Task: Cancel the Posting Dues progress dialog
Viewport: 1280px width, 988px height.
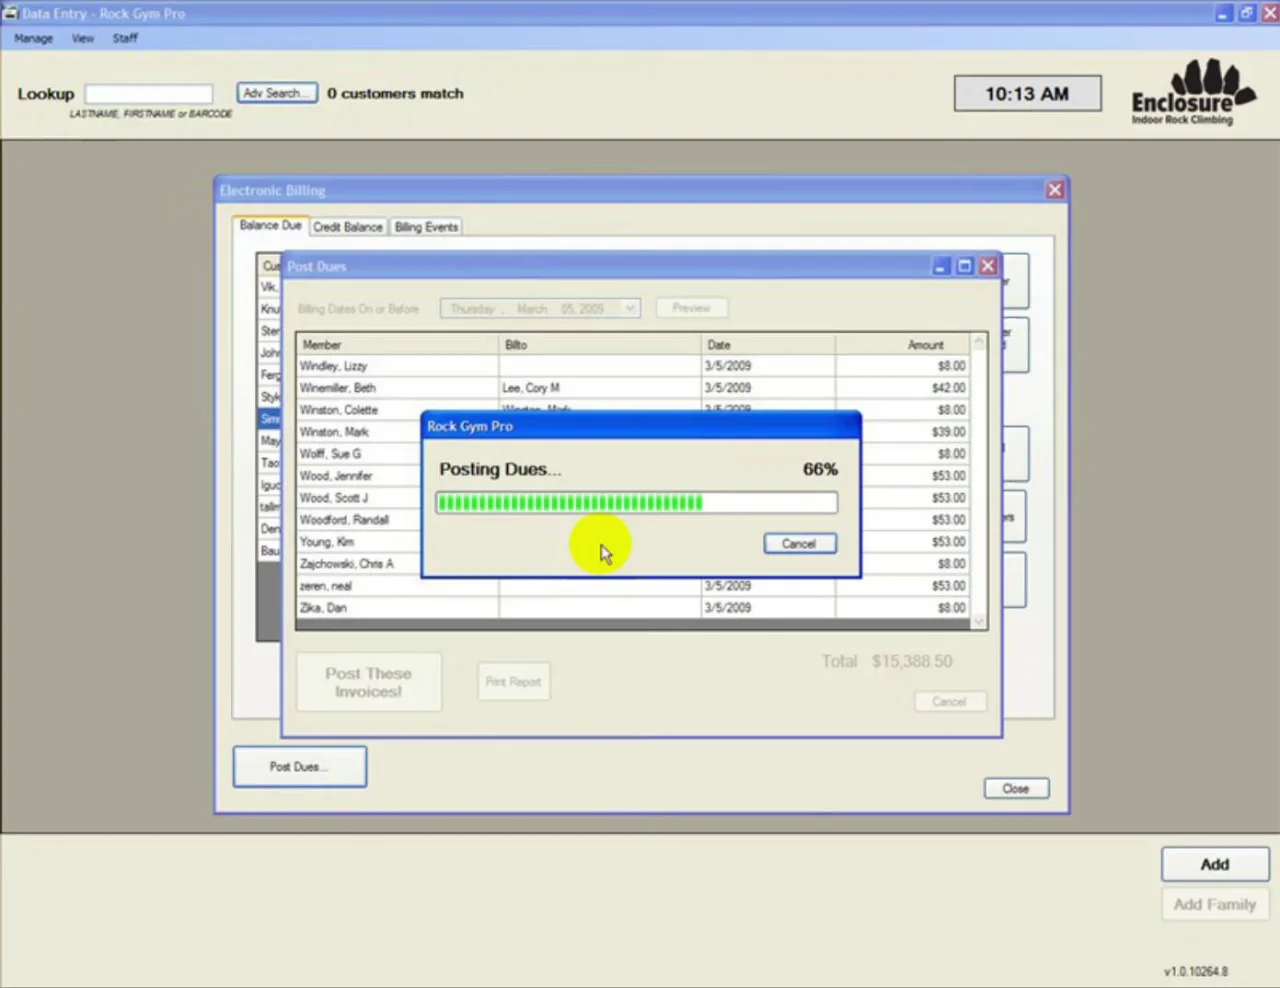Action: 800,543
